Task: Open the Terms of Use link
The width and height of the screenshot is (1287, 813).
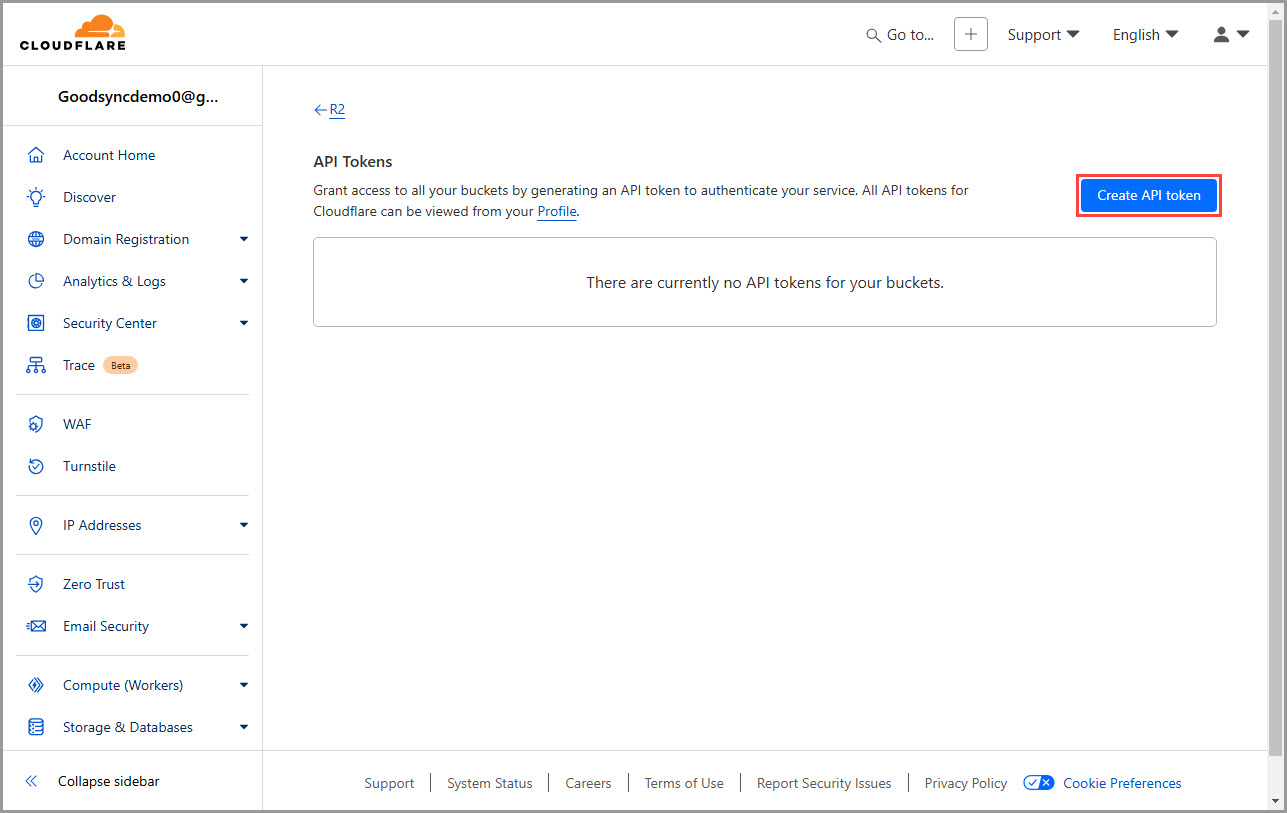Action: coord(684,783)
